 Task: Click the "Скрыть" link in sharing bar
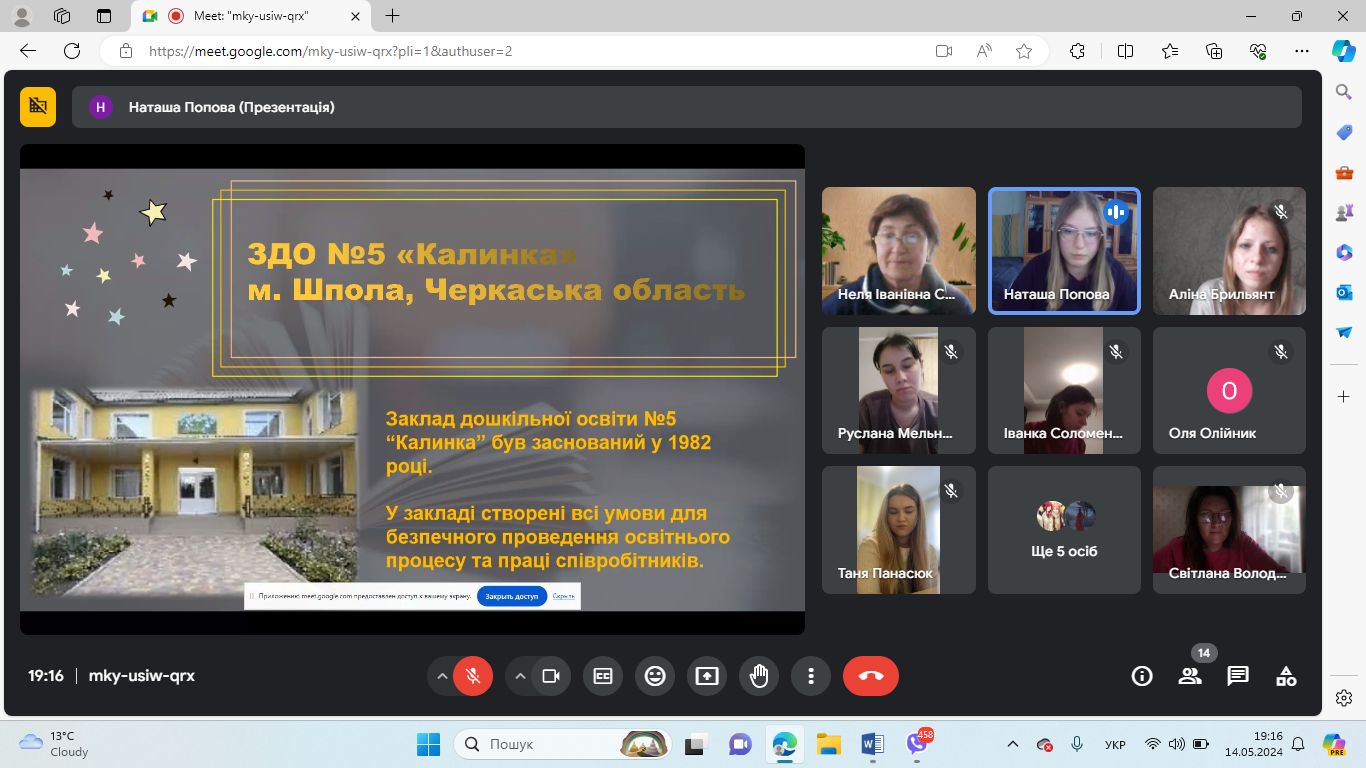(563, 596)
